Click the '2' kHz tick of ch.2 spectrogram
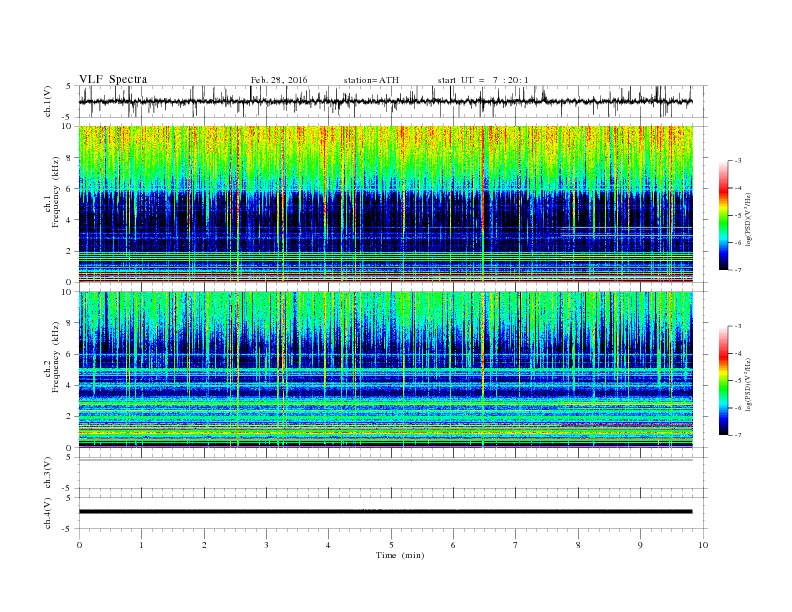 click(70, 417)
